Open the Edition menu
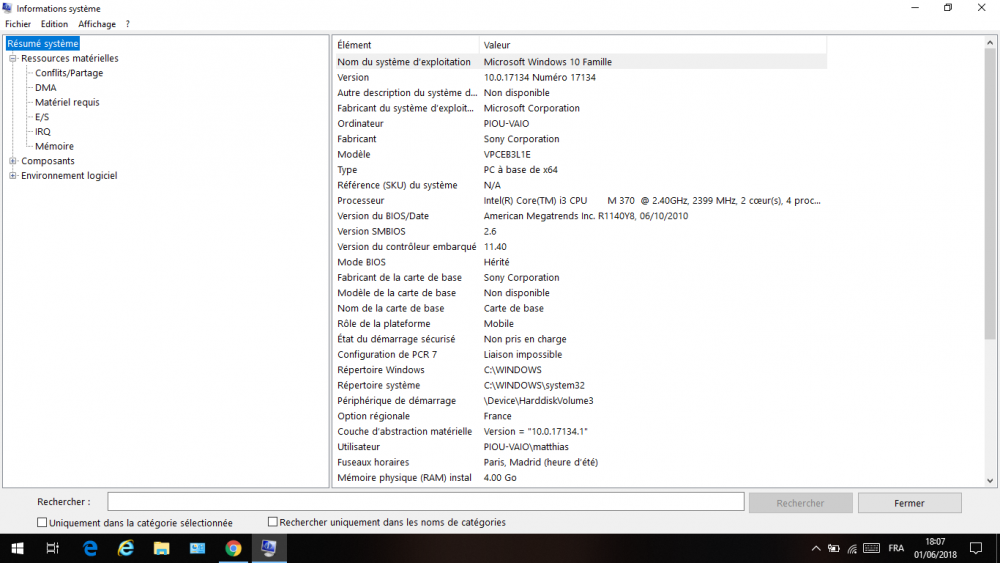Viewport: 1000px width, 563px height. pos(54,24)
